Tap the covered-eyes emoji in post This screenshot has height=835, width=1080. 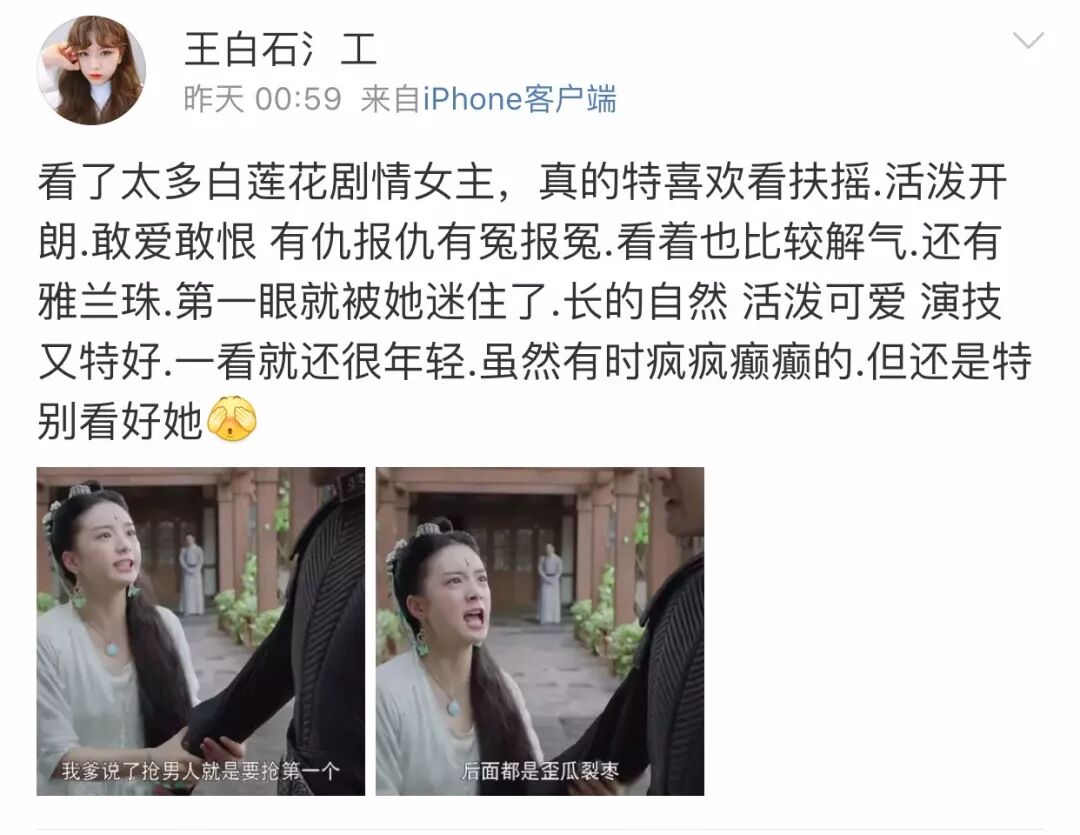coord(232,419)
